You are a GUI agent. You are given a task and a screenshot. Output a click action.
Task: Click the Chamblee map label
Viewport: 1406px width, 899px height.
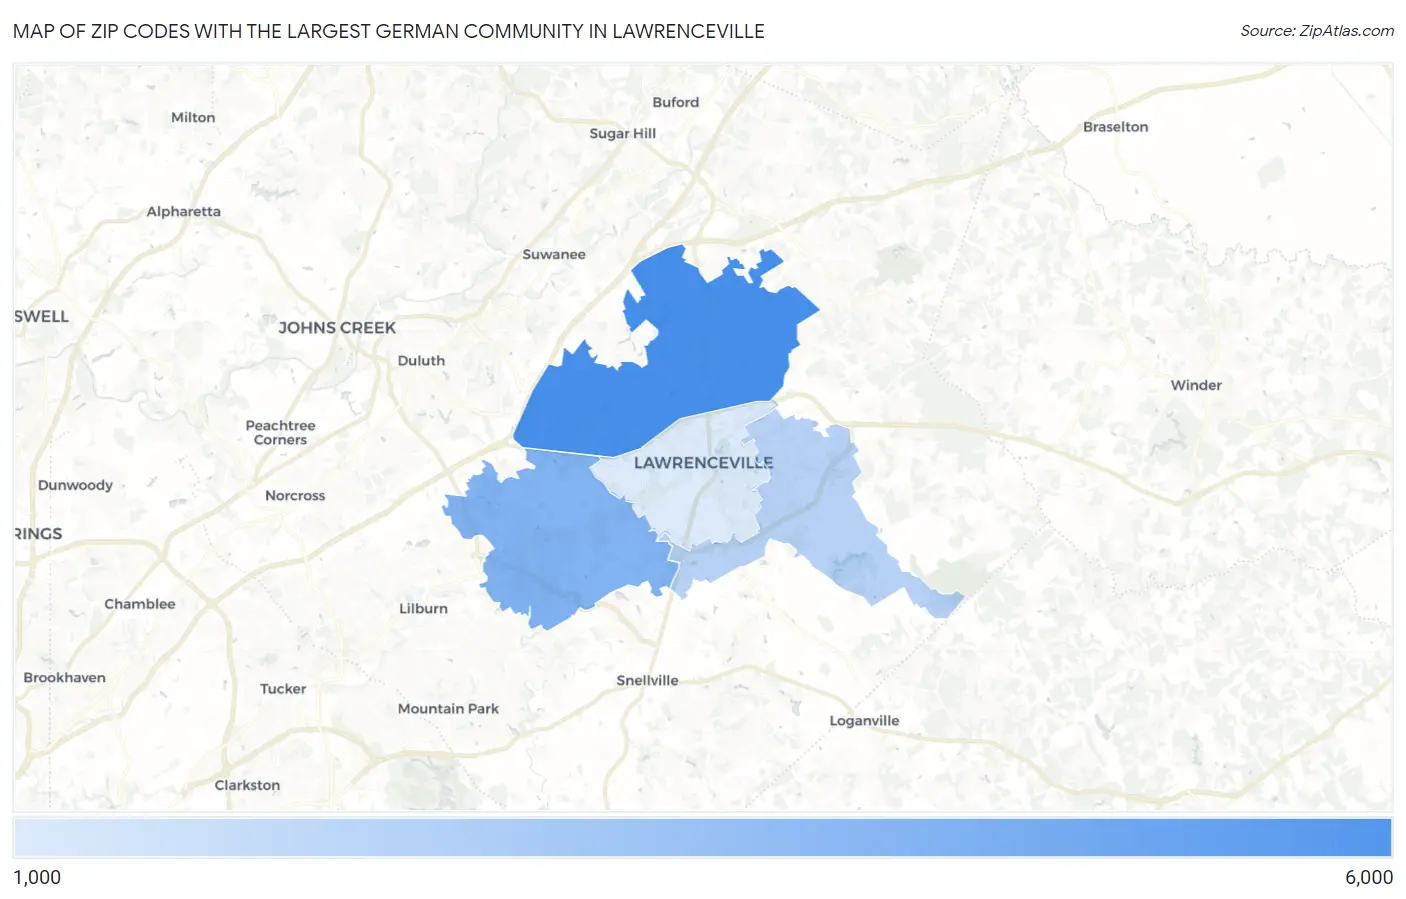coord(140,604)
